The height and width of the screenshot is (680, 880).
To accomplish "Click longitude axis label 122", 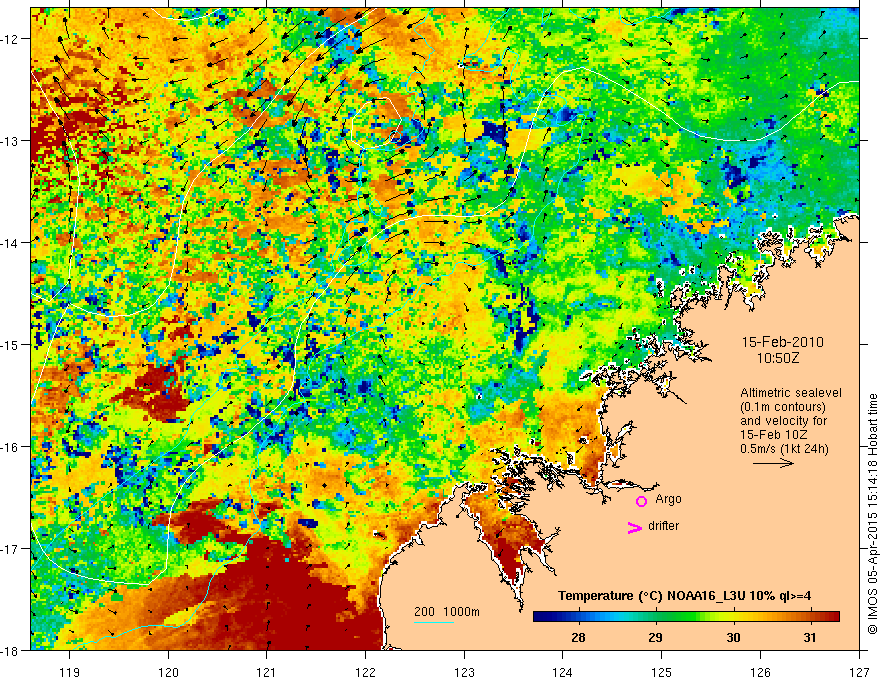I will (x=365, y=672).
